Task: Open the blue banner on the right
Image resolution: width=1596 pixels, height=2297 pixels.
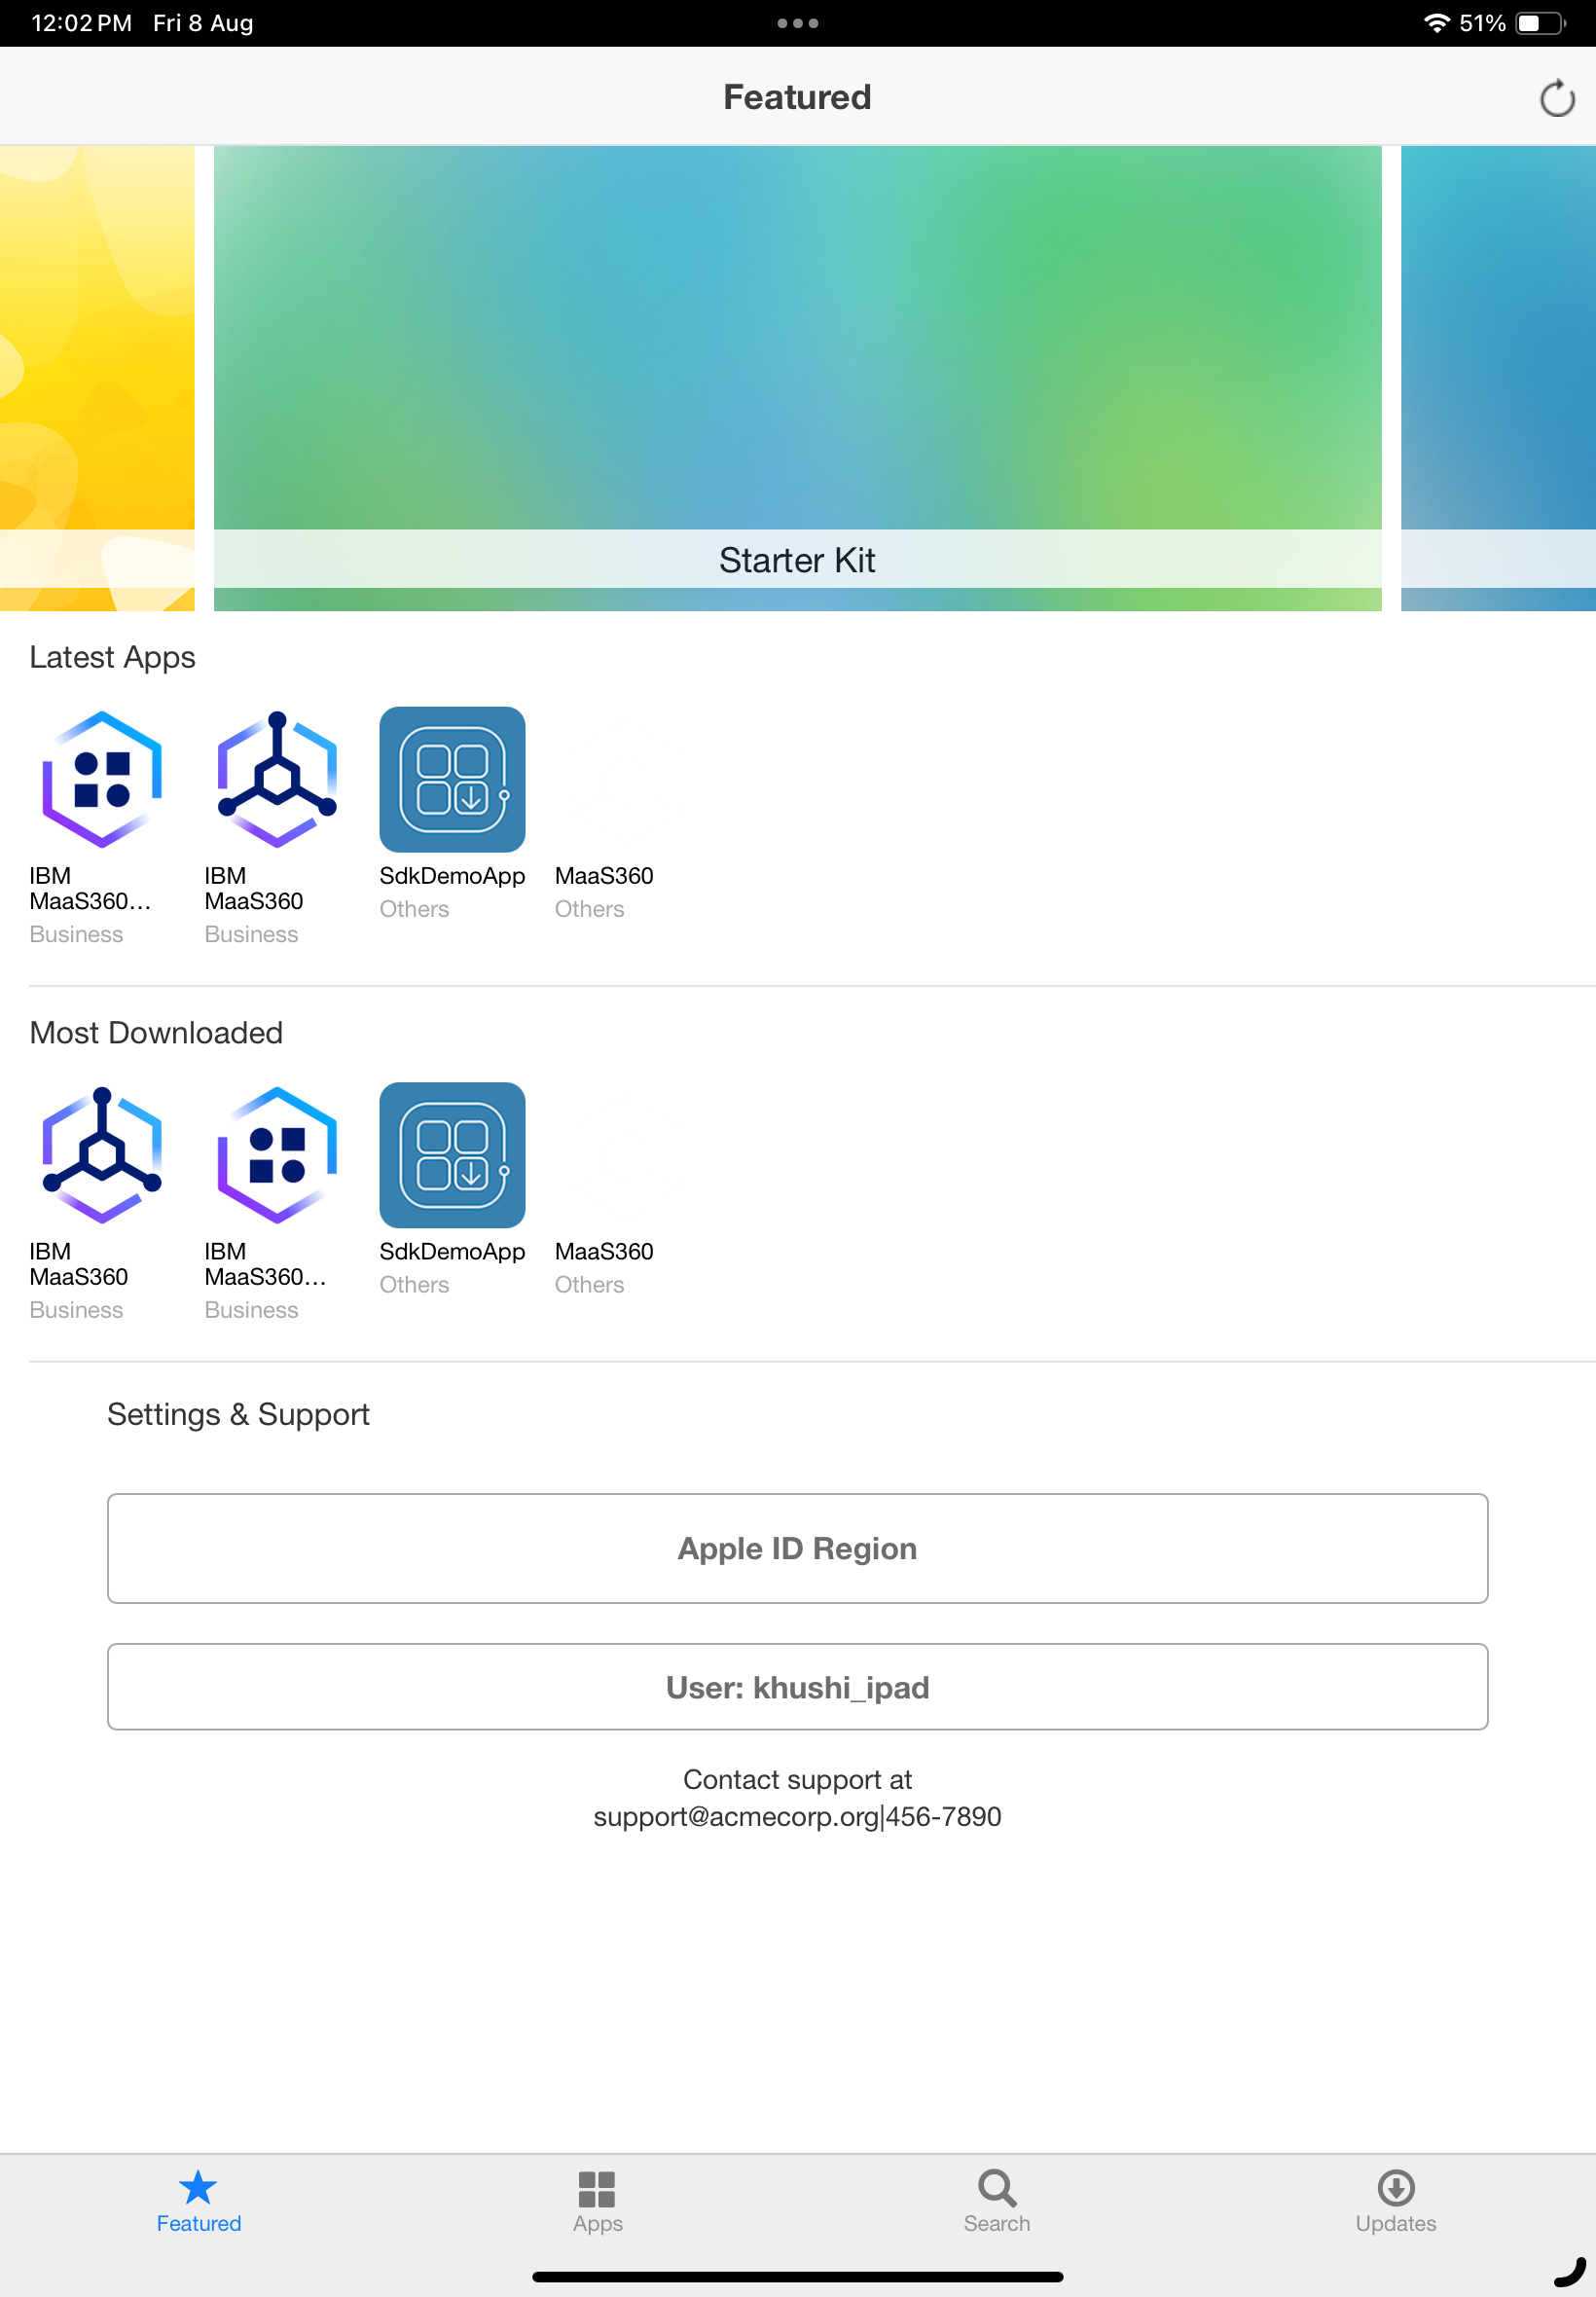Action: point(1498,378)
